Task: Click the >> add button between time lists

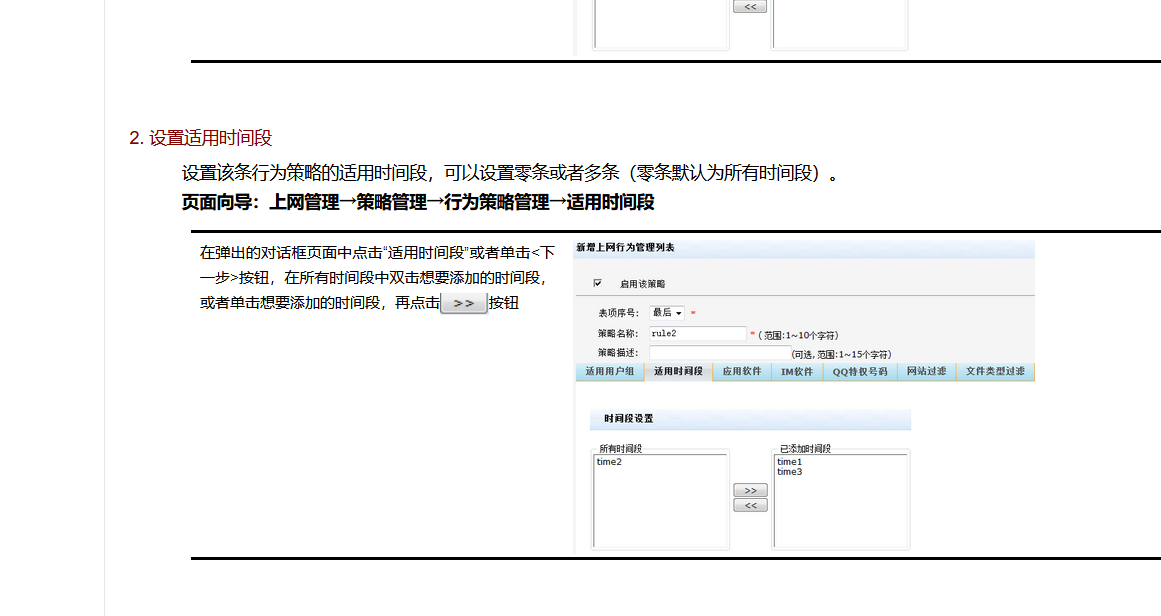Action: (750, 490)
